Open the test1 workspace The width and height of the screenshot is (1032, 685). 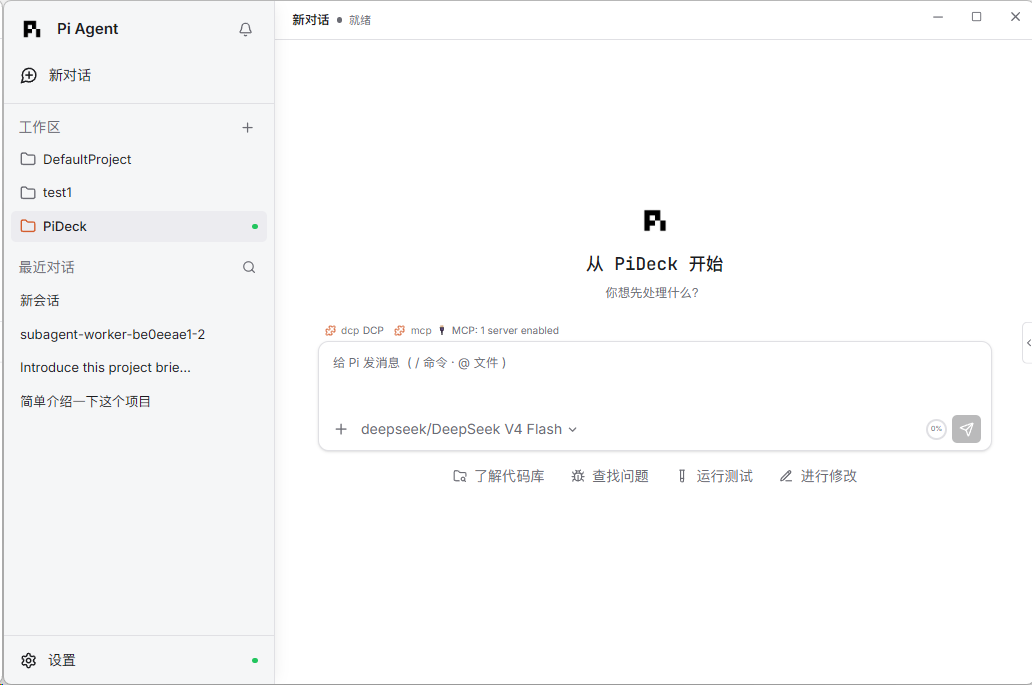click(139, 192)
